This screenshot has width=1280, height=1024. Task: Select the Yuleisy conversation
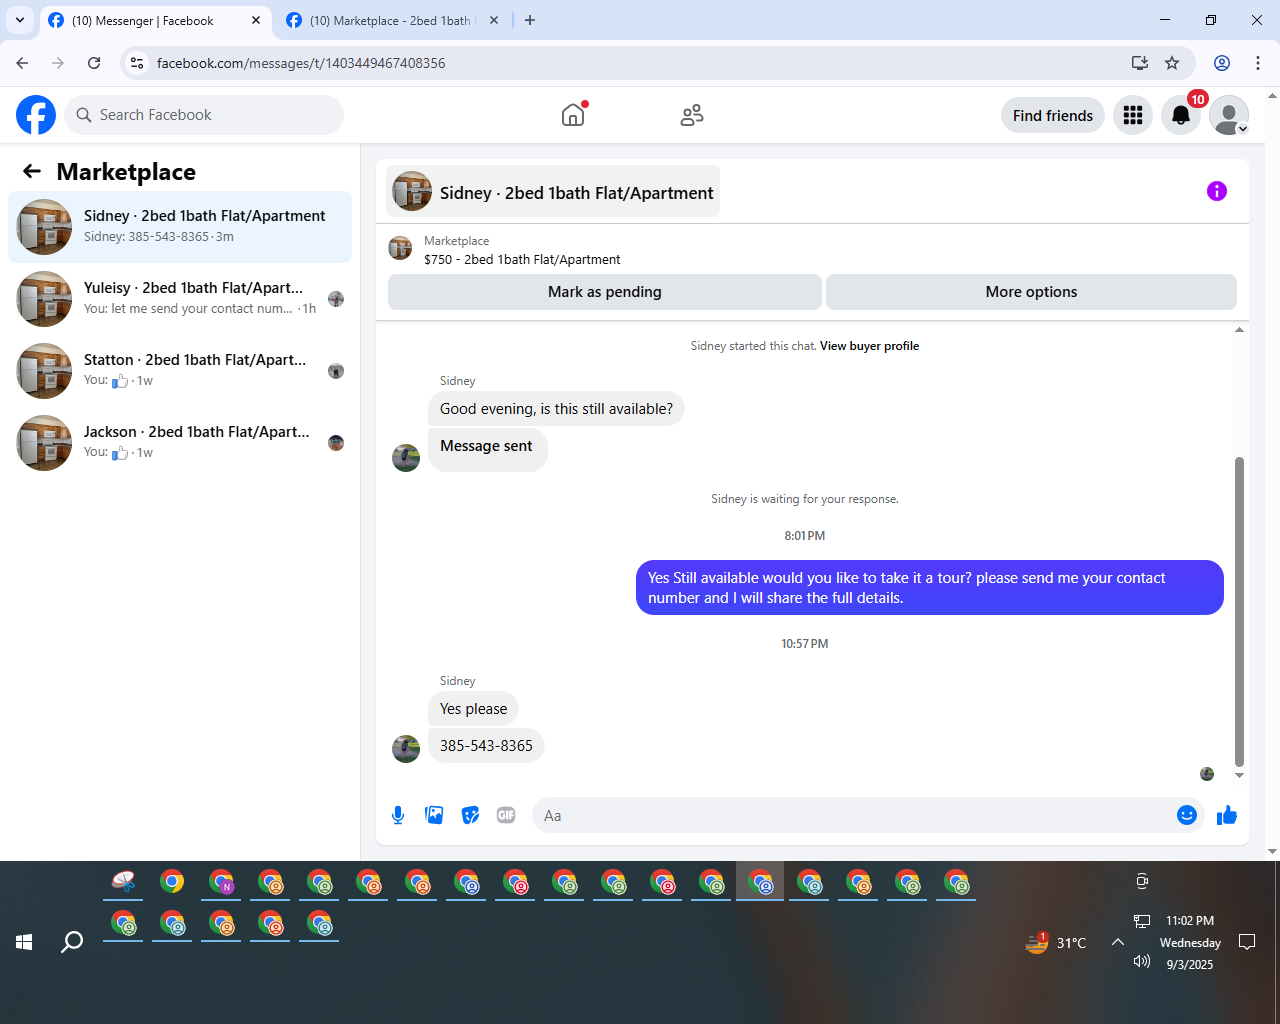(180, 299)
